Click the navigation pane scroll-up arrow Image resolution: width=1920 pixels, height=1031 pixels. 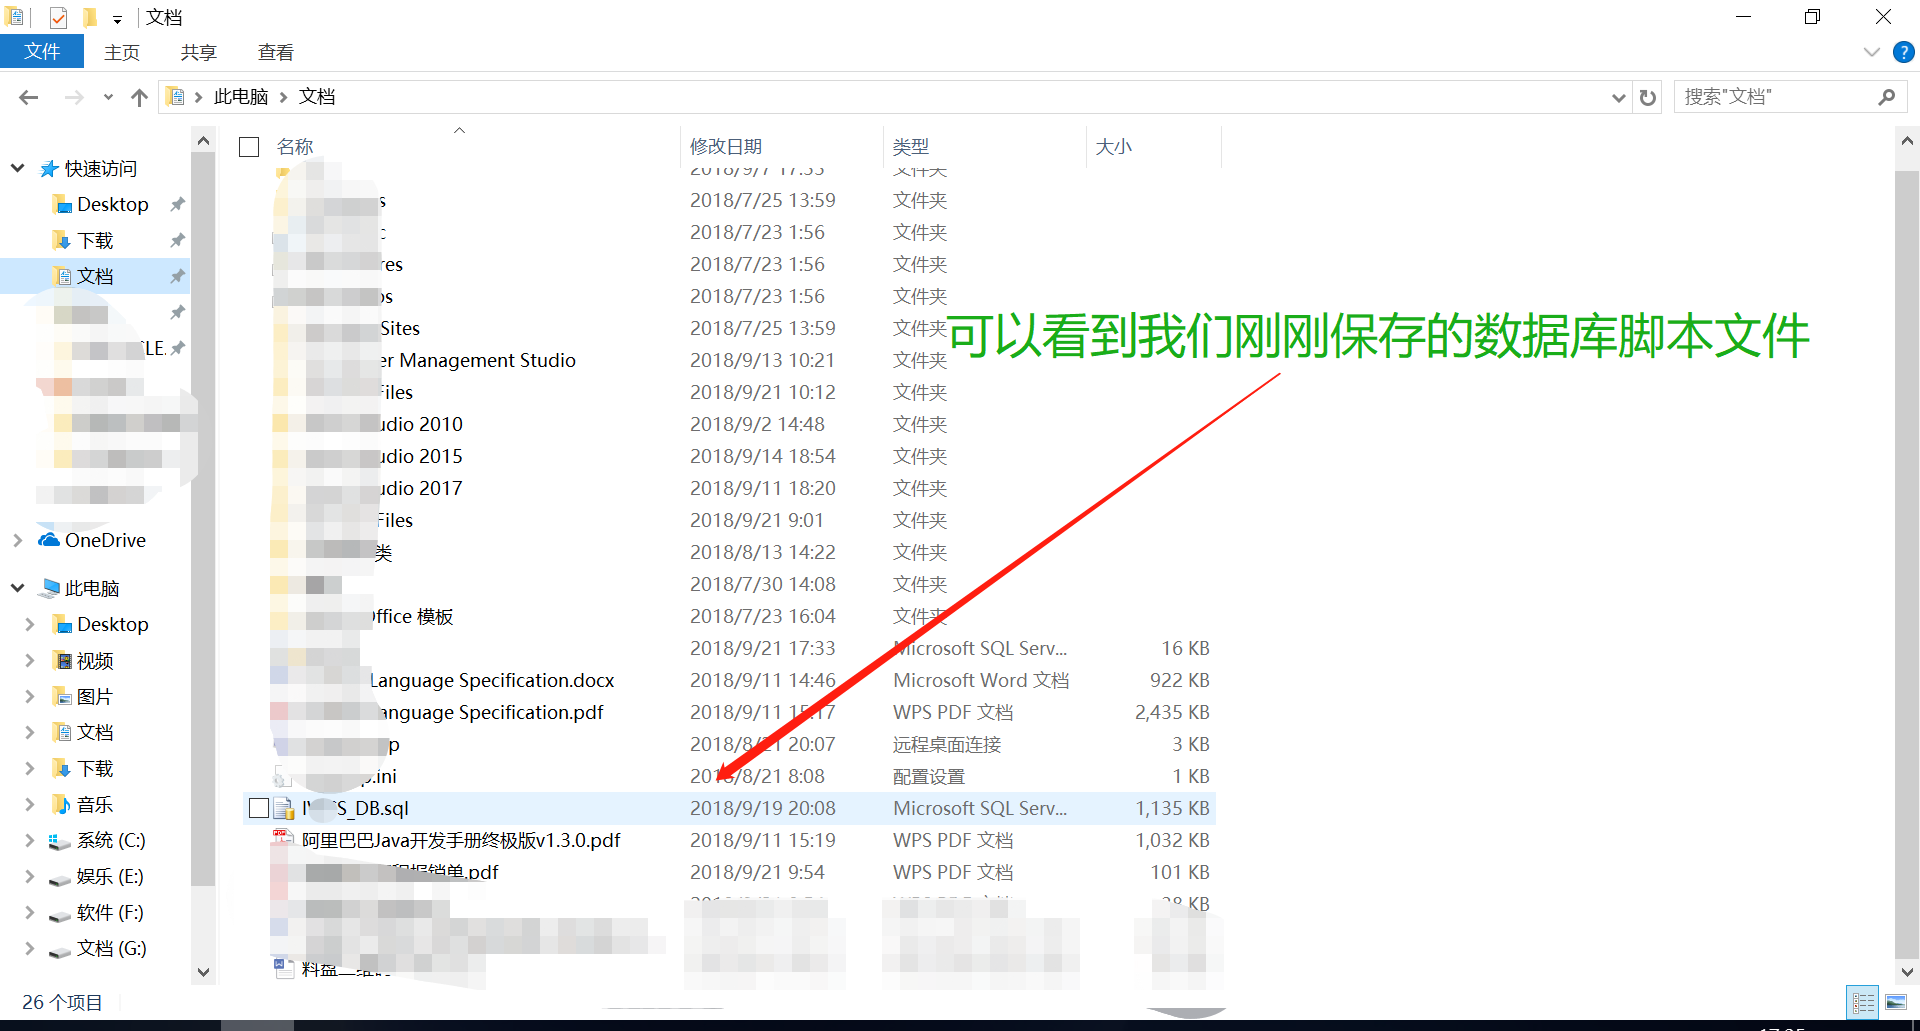tap(203, 141)
